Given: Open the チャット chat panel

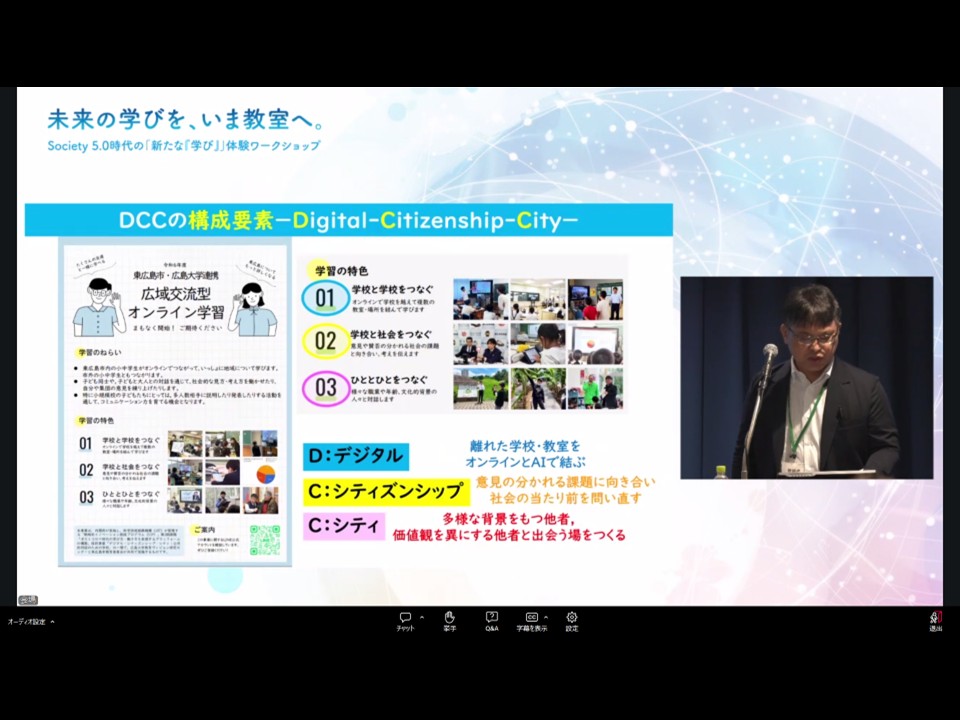Looking at the screenshot, I should click(x=405, y=621).
